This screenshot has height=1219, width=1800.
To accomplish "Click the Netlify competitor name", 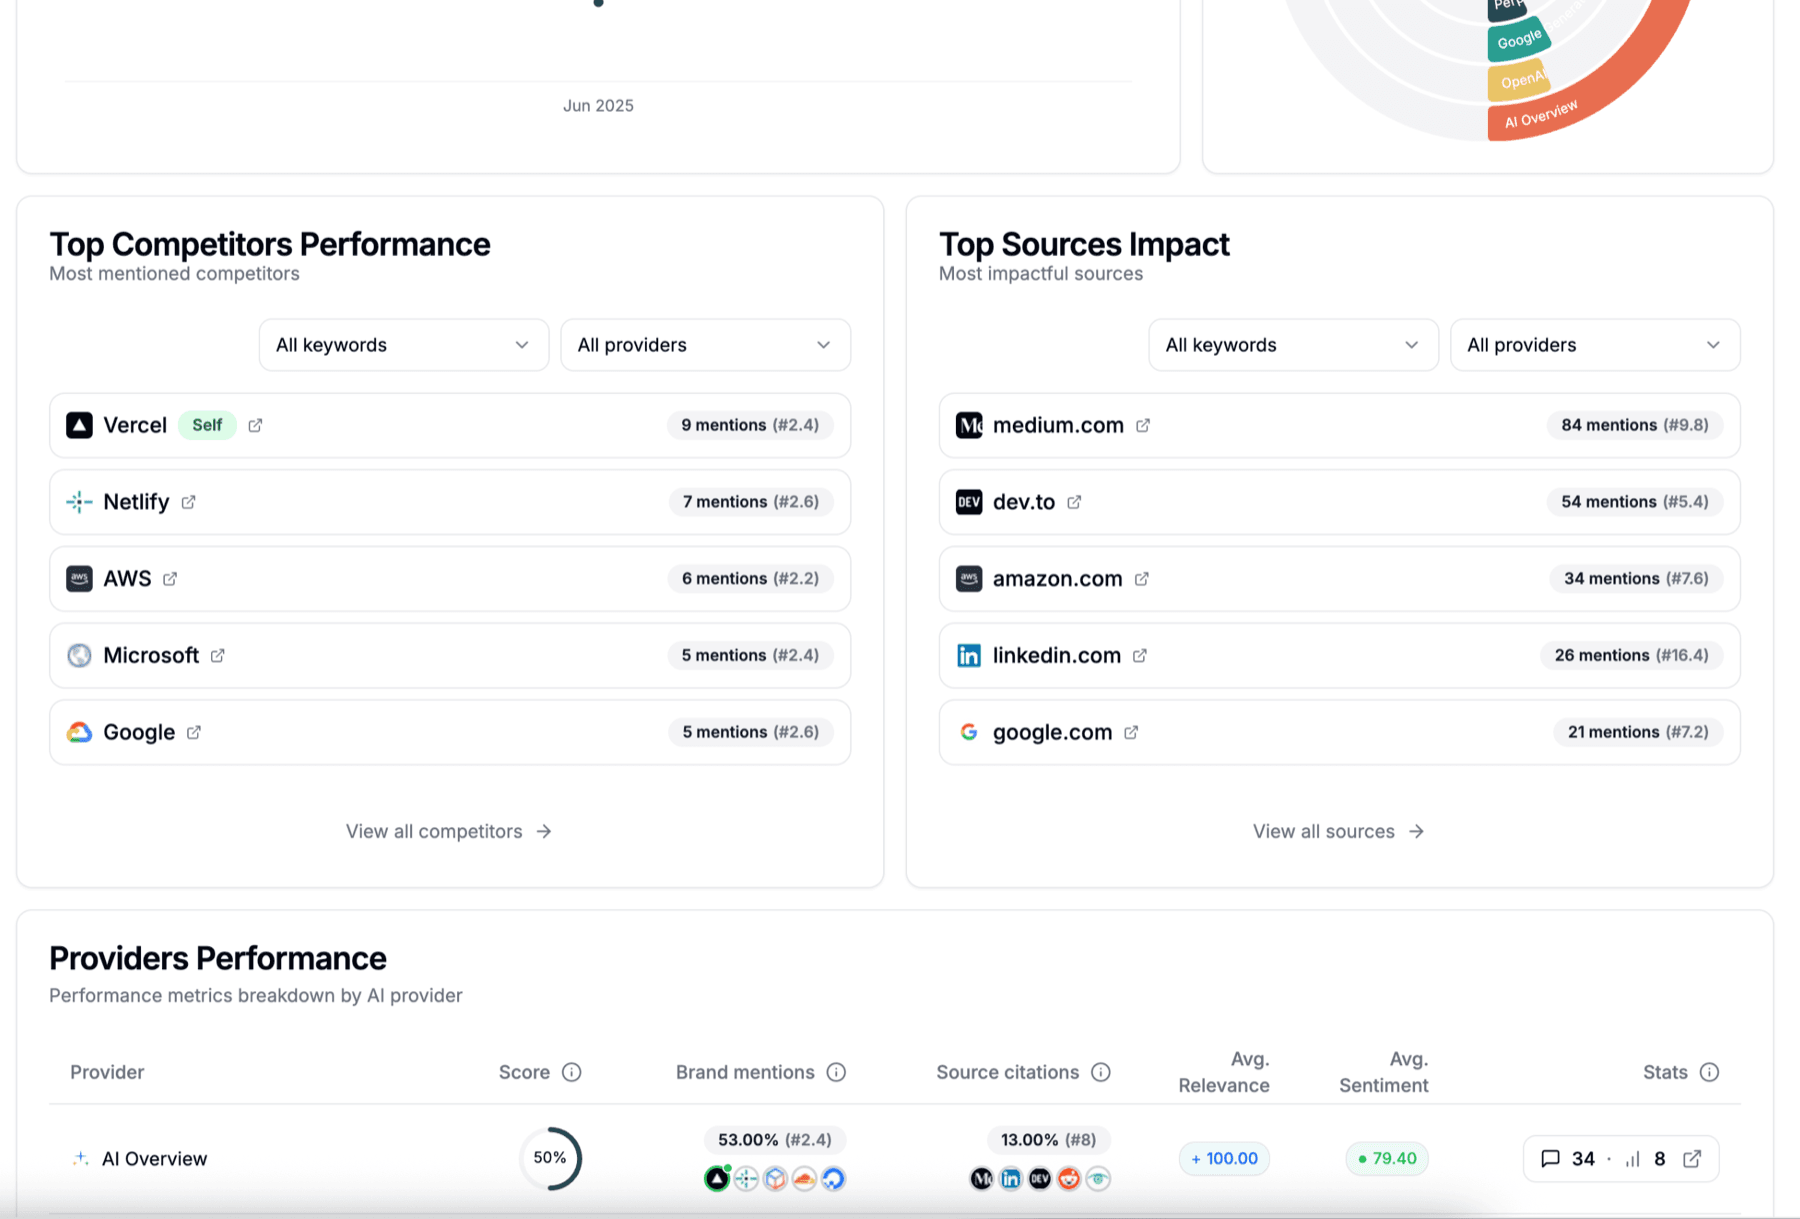I will pyautogui.click(x=136, y=502).
